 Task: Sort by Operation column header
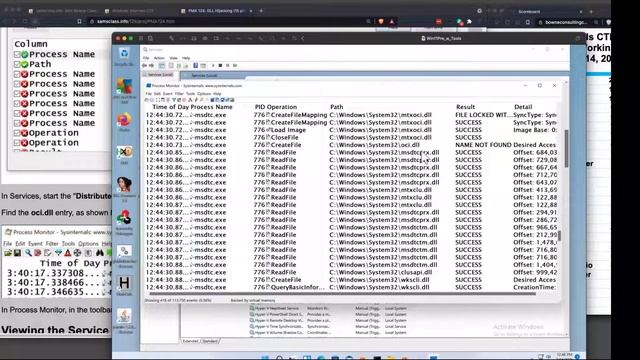click(282, 107)
